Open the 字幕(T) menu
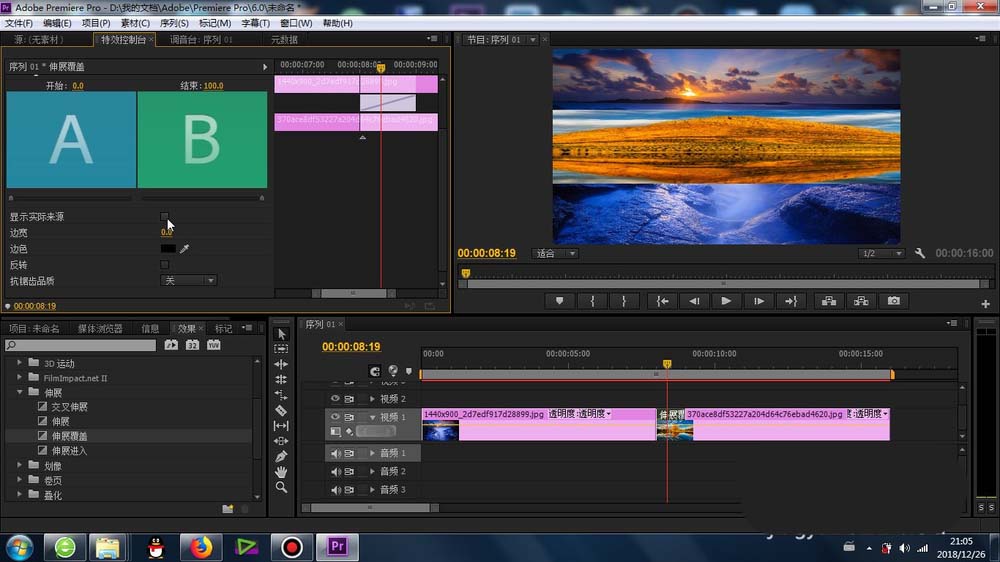Screen dimensions: 1000x562 pyautogui.click(x=255, y=23)
